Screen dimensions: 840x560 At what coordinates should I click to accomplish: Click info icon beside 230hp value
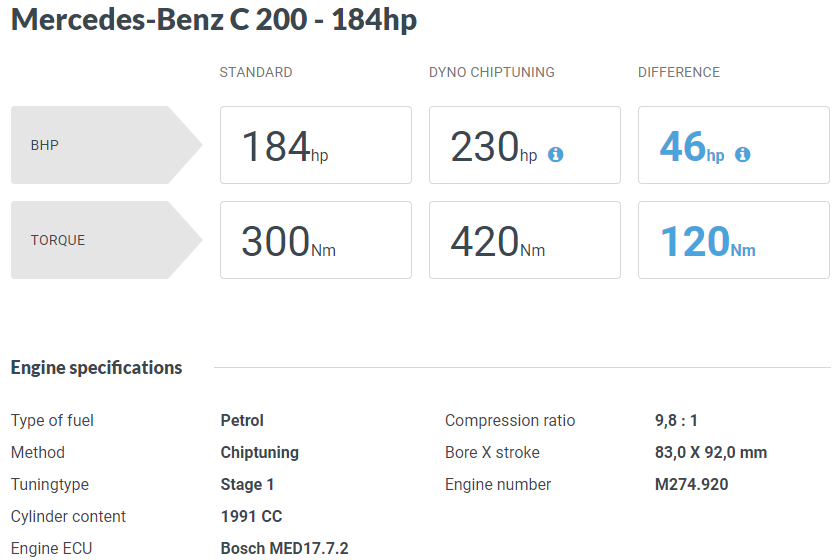click(556, 155)
